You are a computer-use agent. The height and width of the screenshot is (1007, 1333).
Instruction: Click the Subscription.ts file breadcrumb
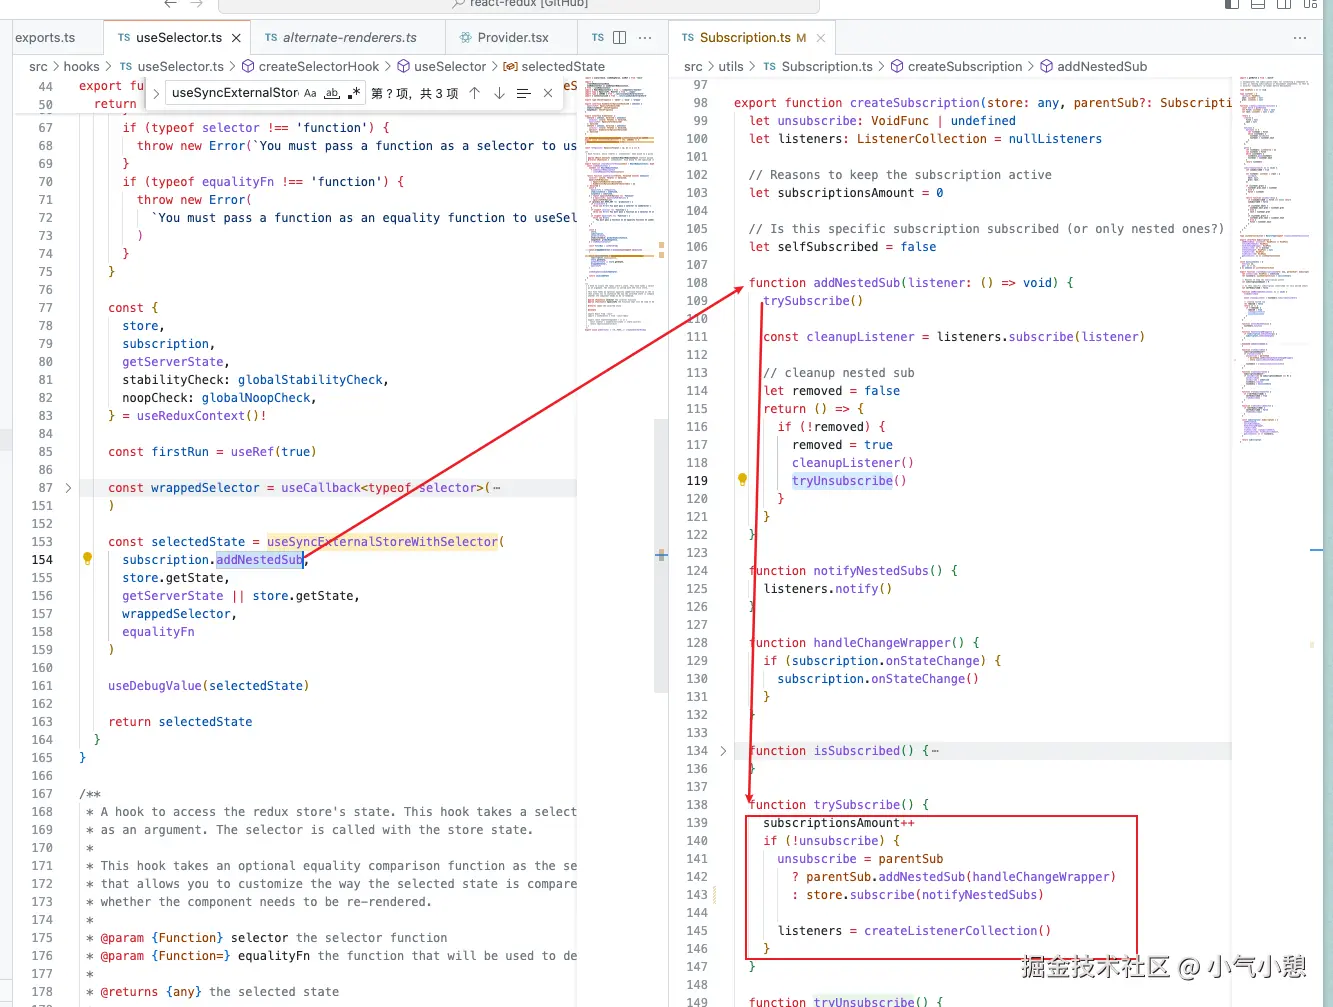click(x=818, y=67)
